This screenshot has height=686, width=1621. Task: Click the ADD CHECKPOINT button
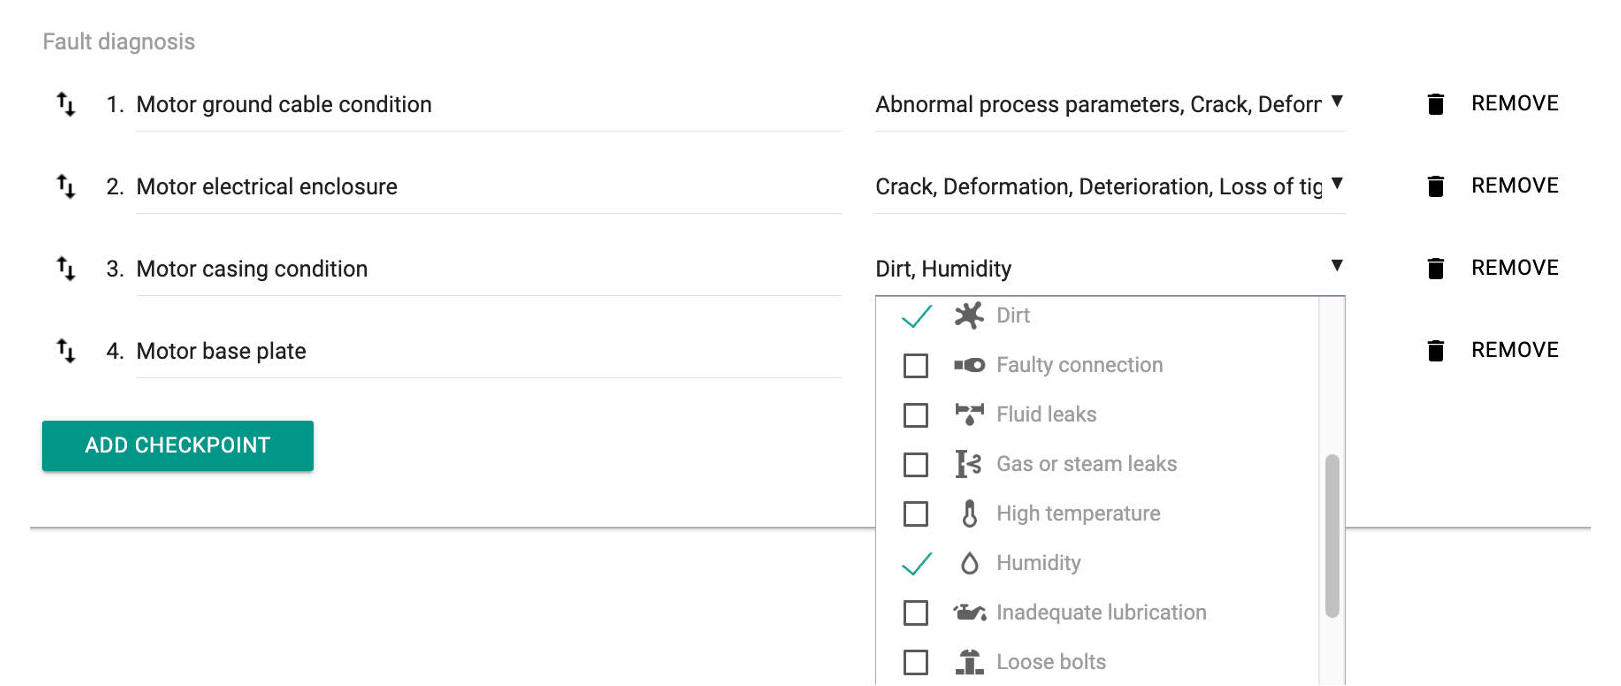coord(178,446)
